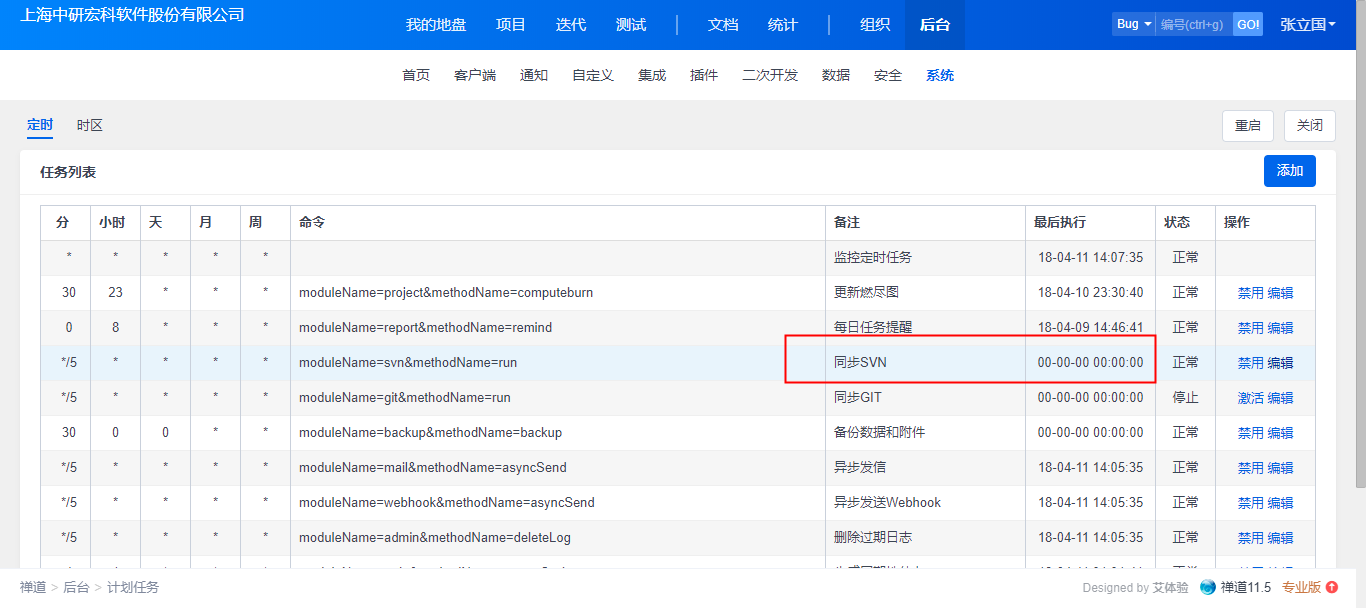Disable the 同步SVN scheduled task
The image size is (1366, 608).
(x=1250, y=363)
